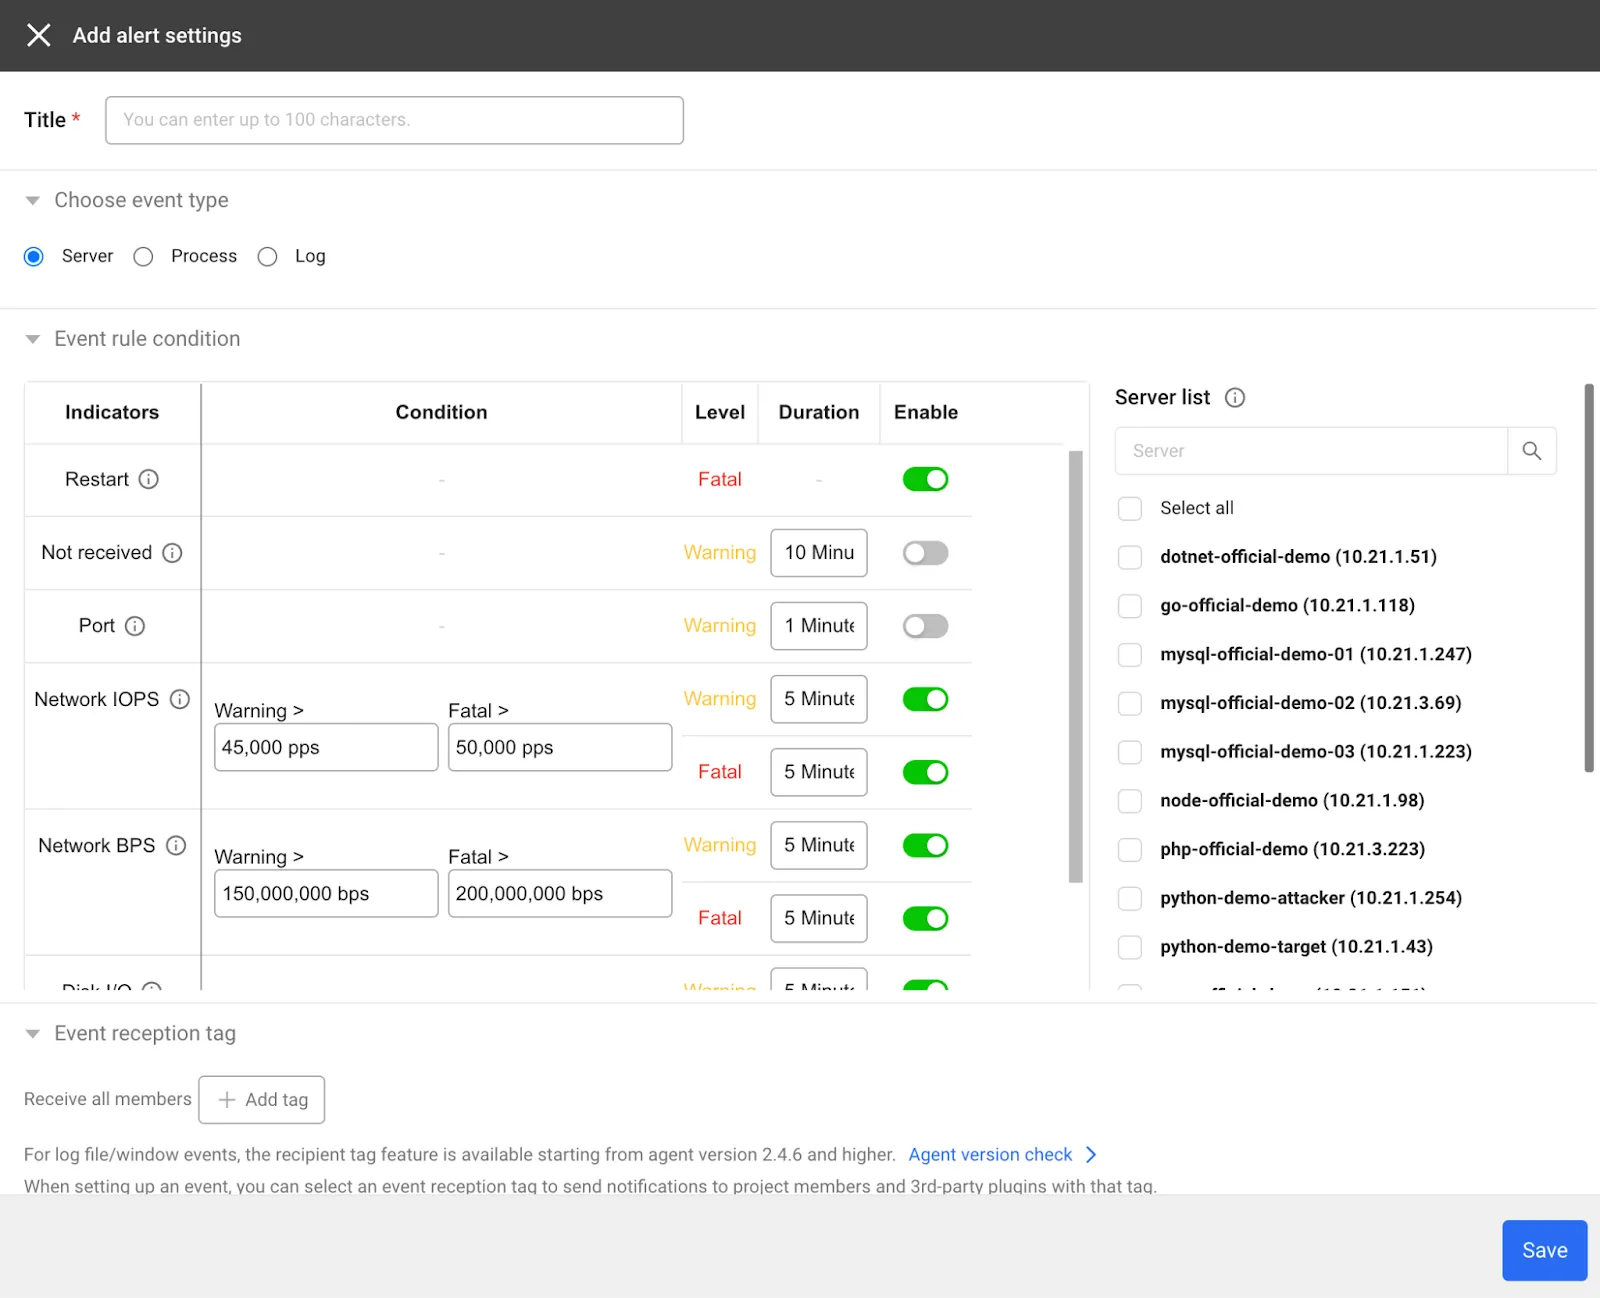Collapse the Choose event type section
The height and width of the screenshot is (1298, 1600).
point(33,201)
